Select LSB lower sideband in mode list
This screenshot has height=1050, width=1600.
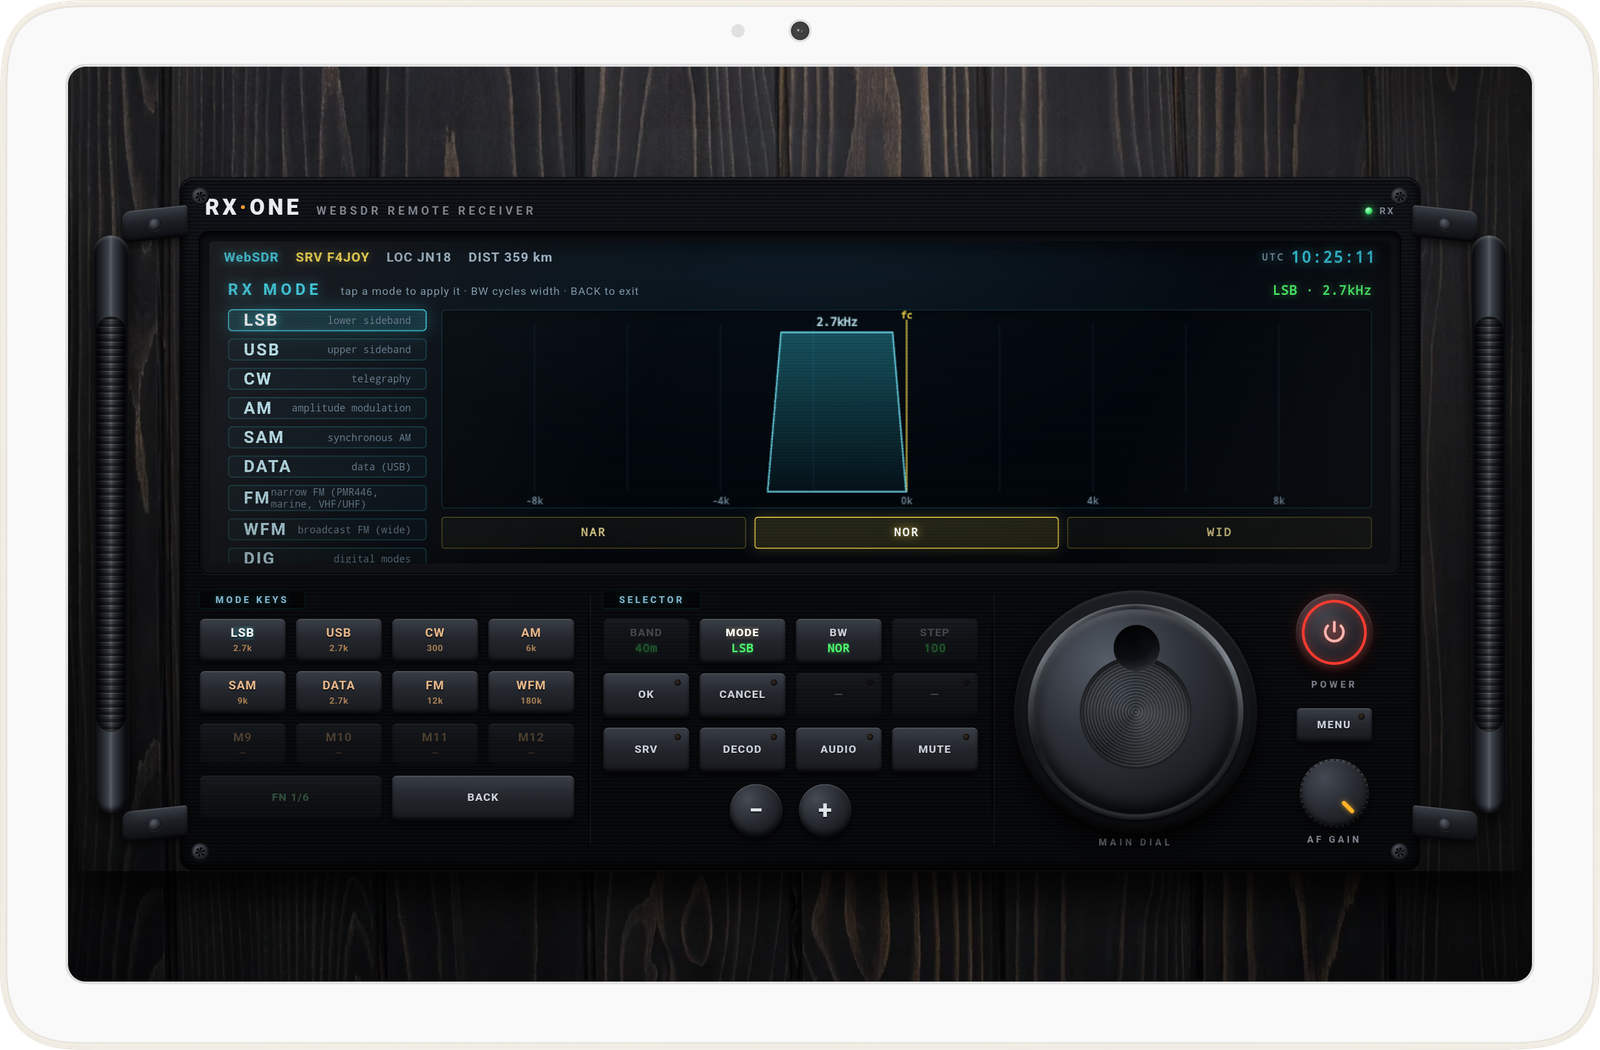327,320
